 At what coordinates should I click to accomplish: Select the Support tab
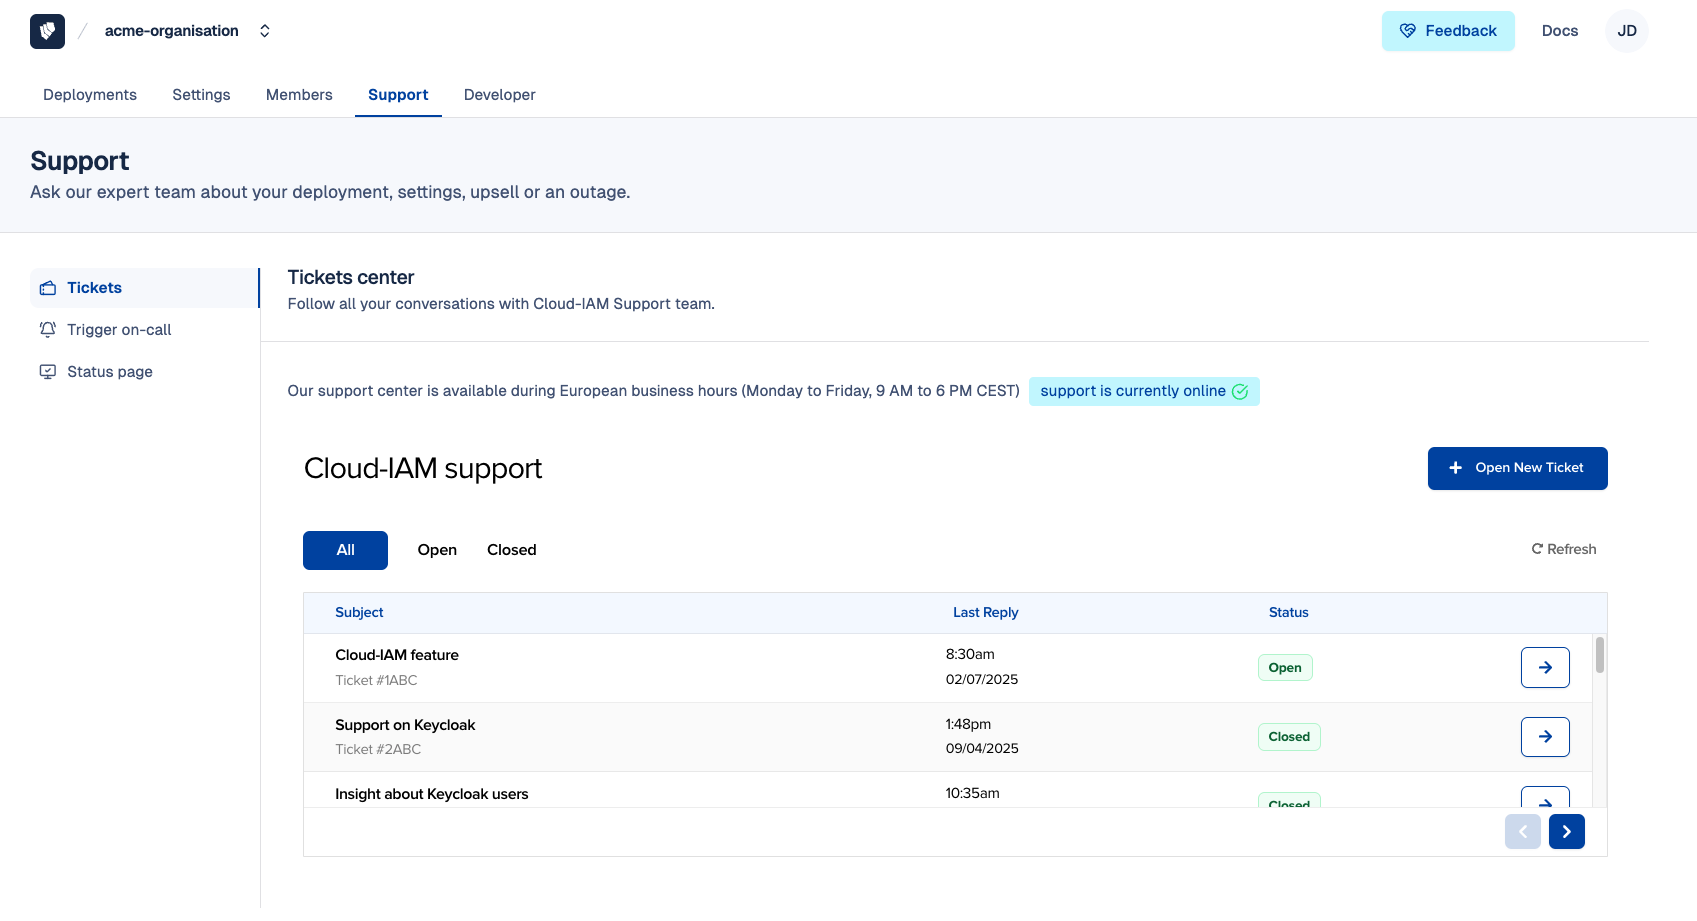[x=398, y=95]
